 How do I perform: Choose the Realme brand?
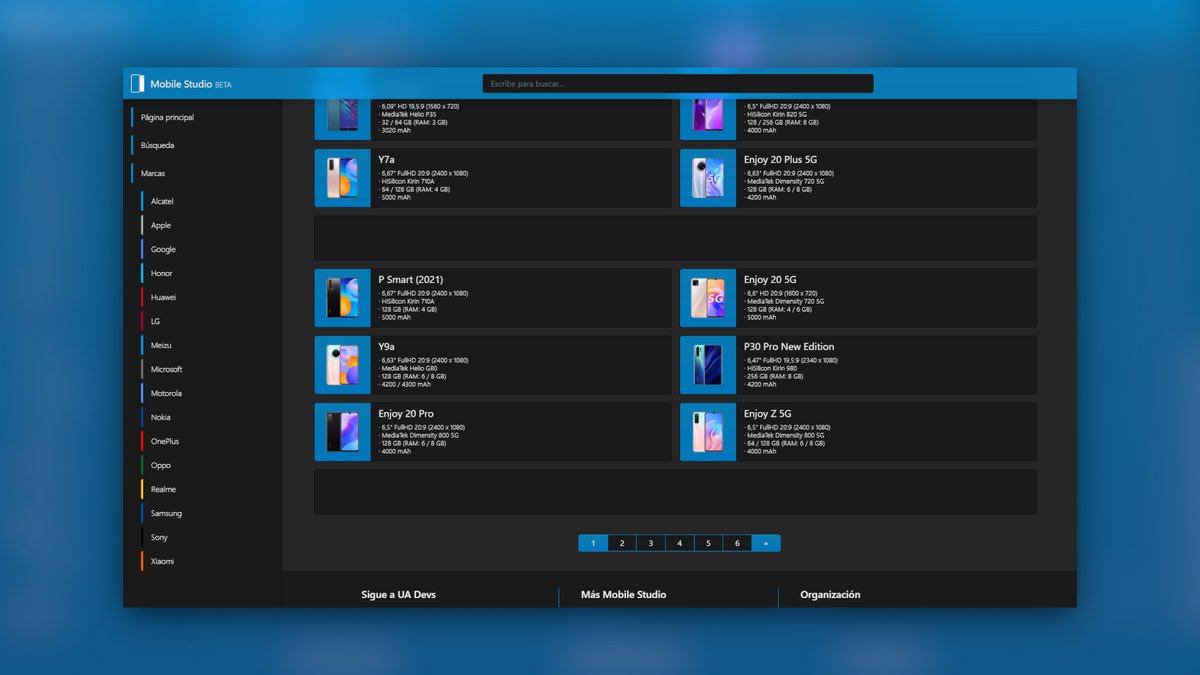pos(163,489)
